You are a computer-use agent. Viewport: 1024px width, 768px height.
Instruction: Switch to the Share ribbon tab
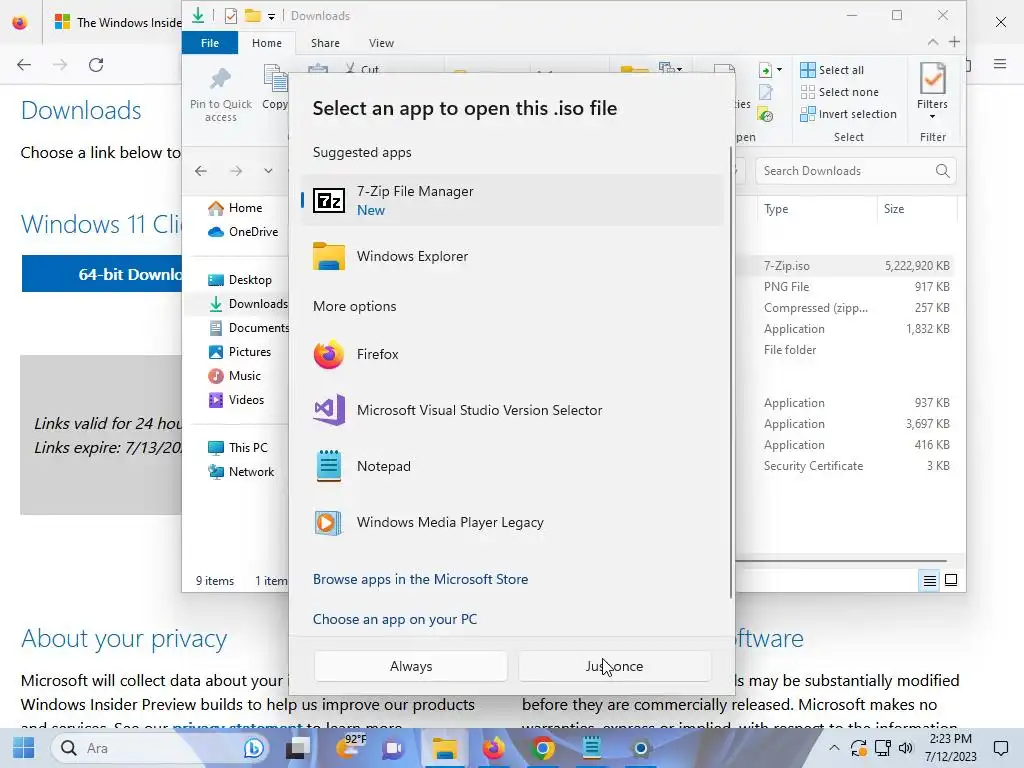(x=325, y=43)
